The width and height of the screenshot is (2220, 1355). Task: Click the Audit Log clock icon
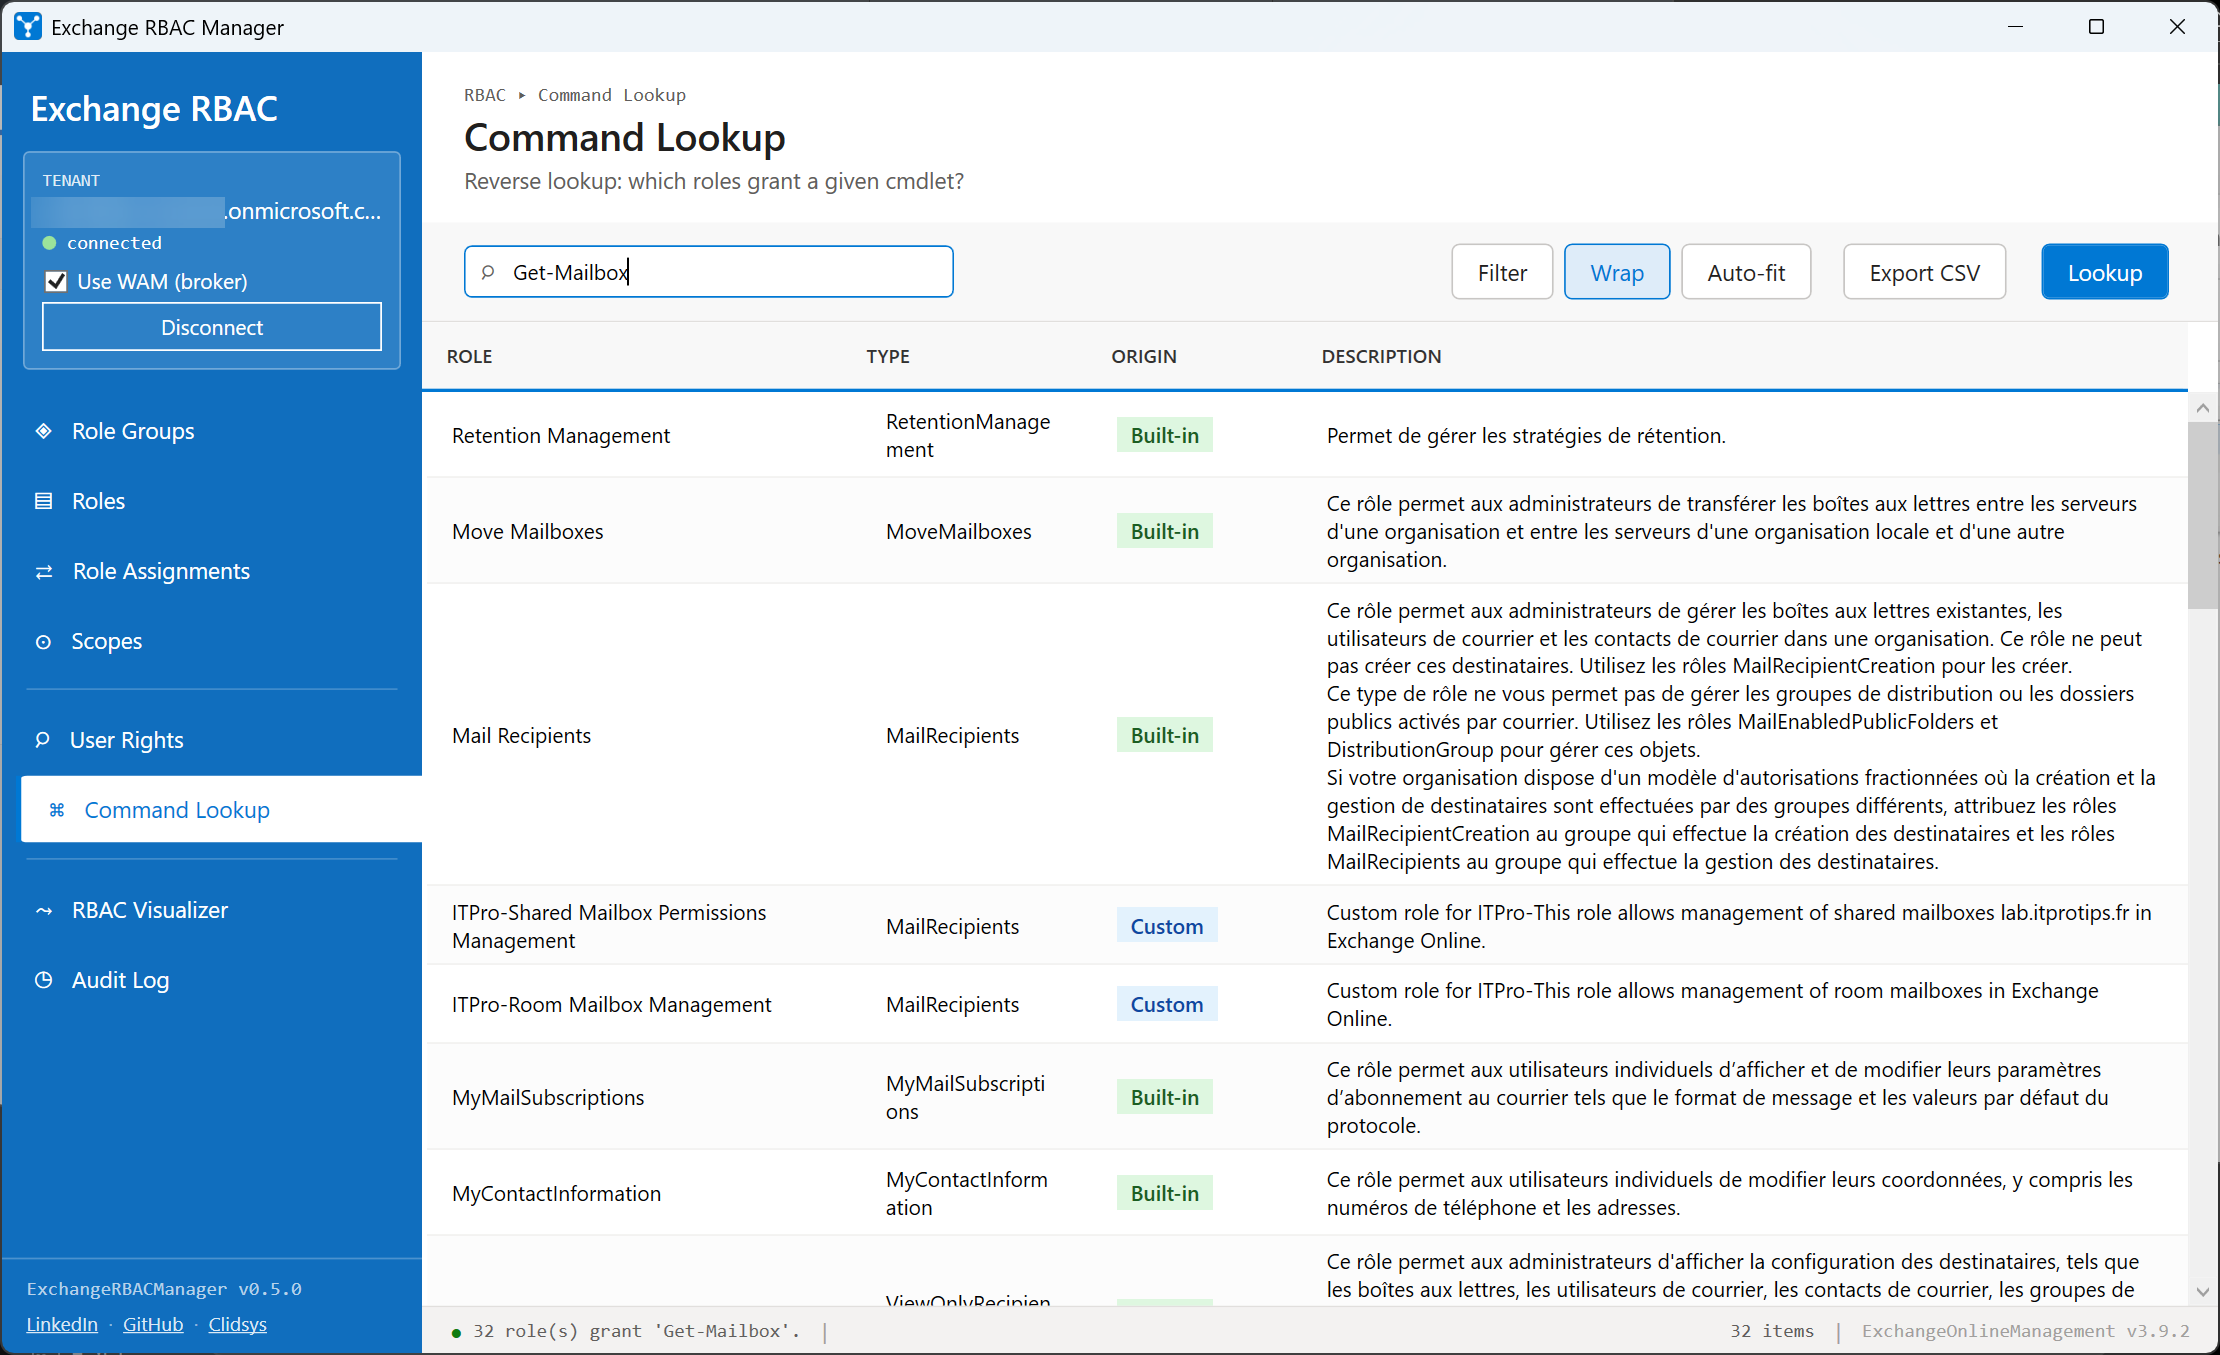pos(44,980)
